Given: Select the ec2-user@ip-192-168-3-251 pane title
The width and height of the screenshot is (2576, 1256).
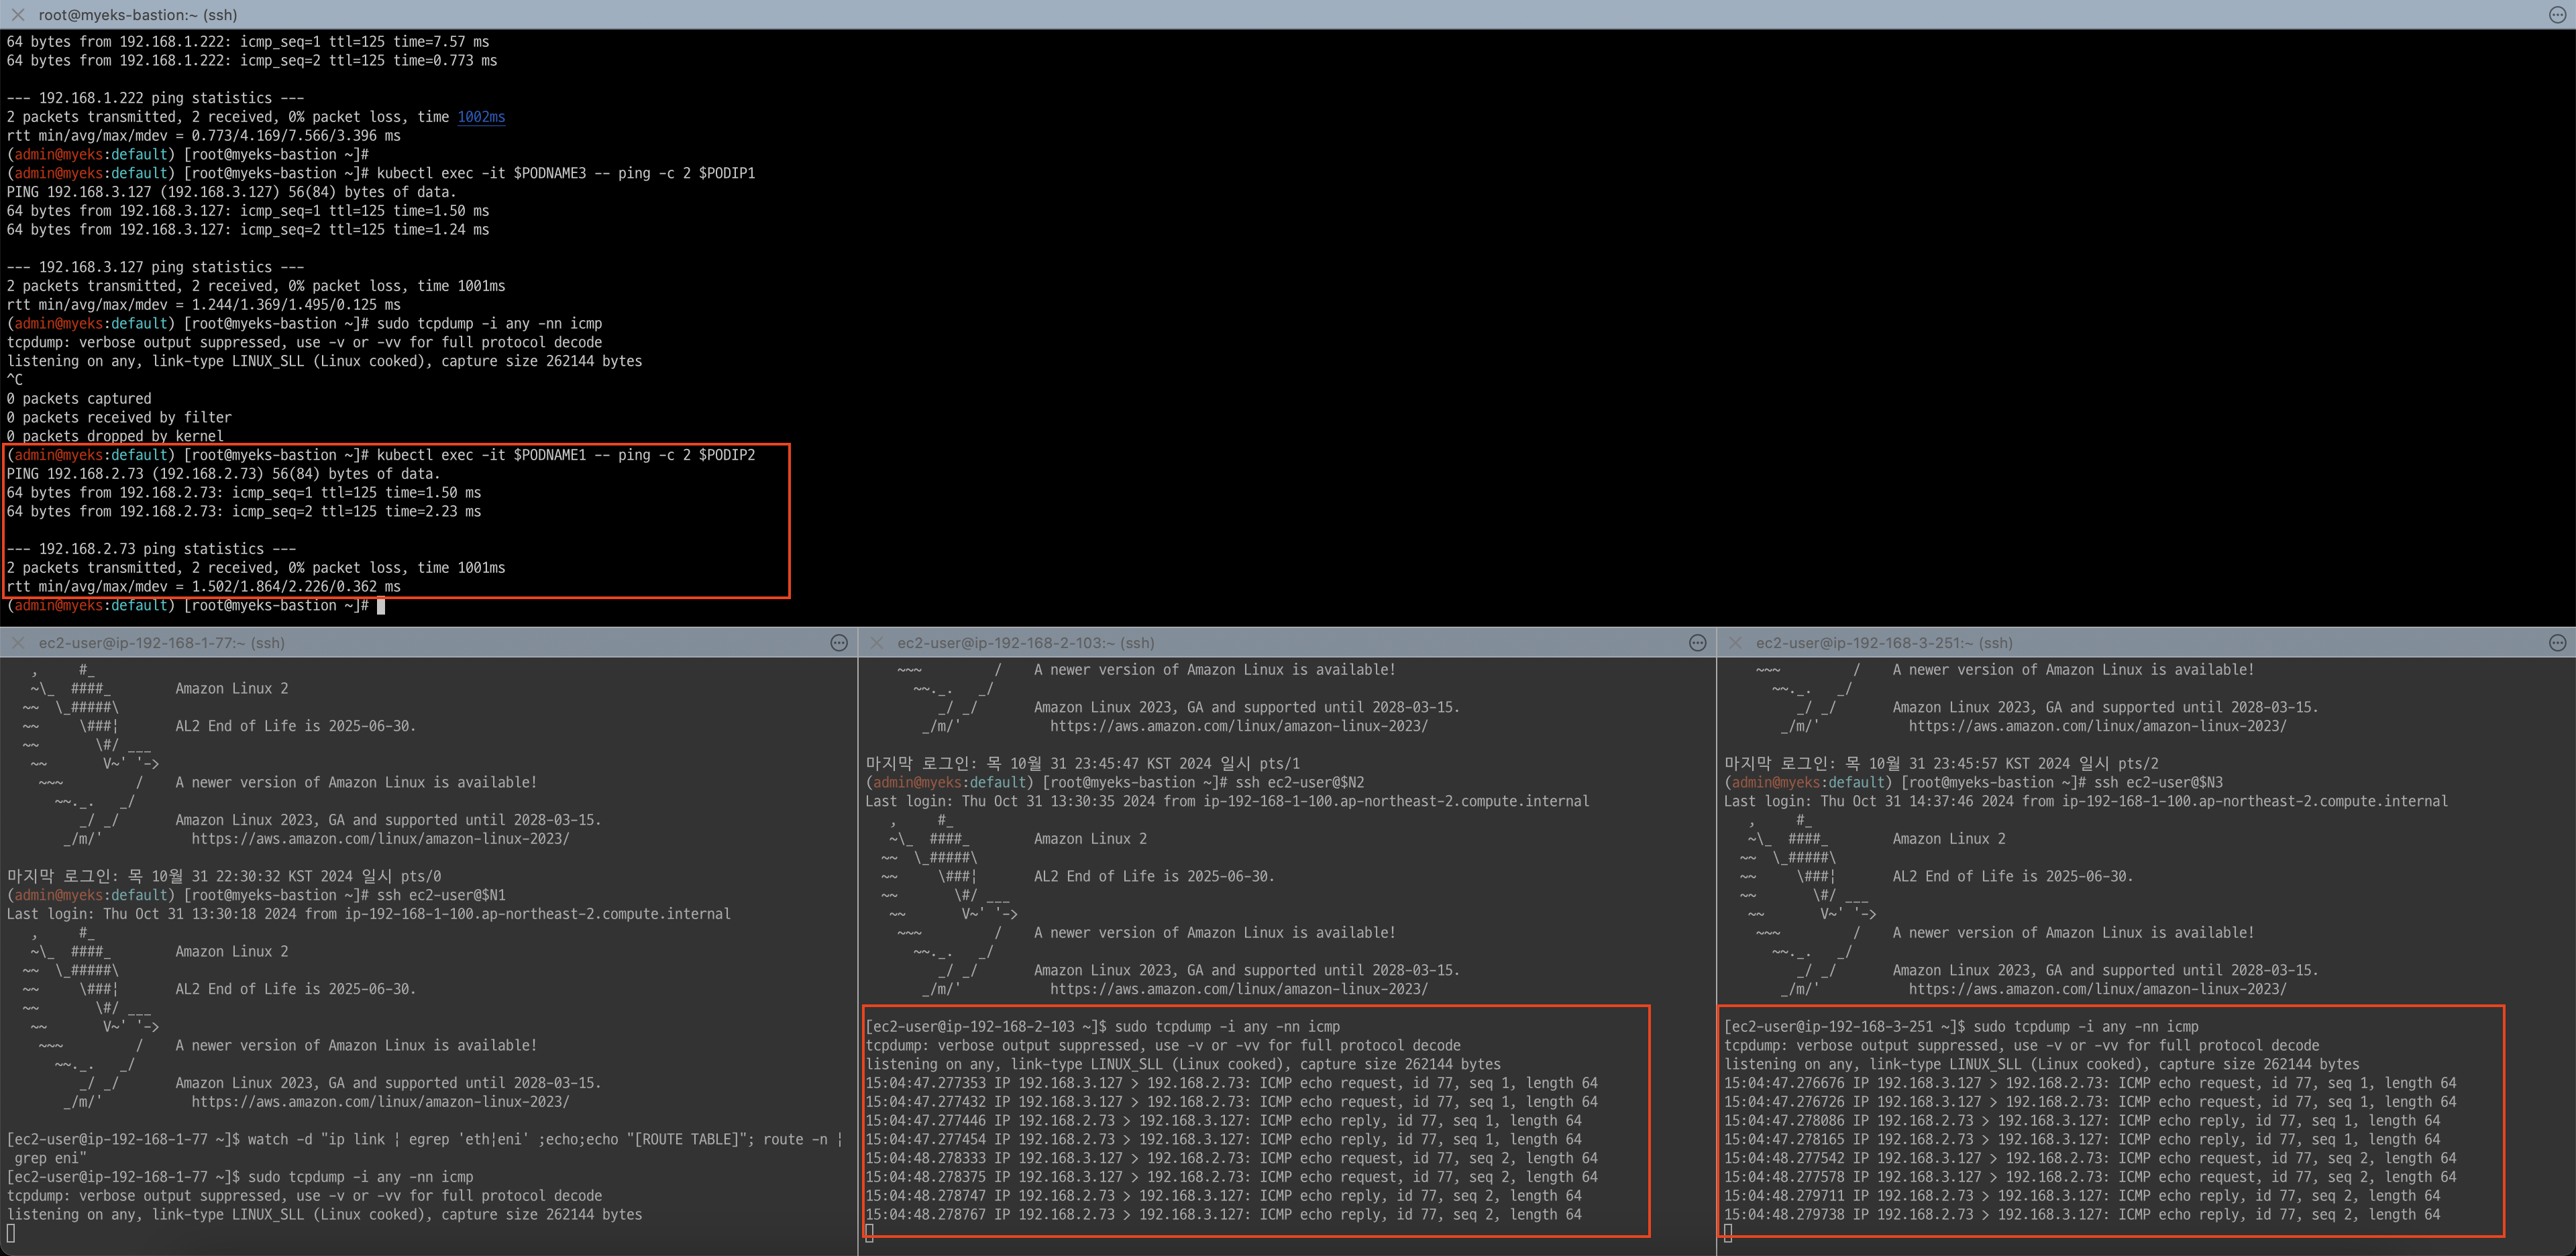Looking at the screenshot, I should point(1884,643).
